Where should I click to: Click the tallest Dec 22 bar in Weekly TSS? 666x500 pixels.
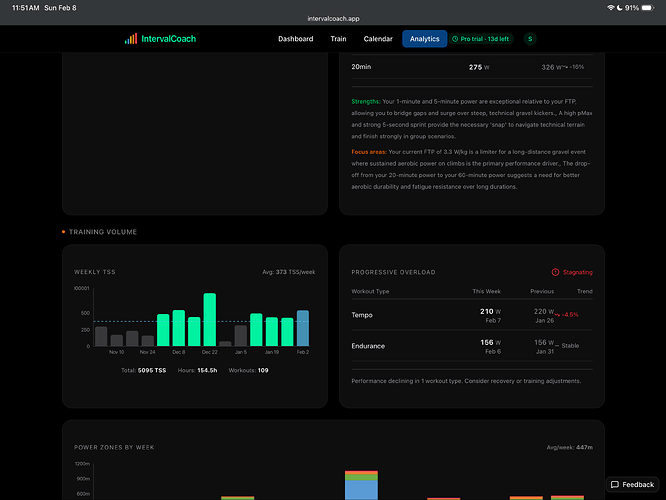point(210,319)
